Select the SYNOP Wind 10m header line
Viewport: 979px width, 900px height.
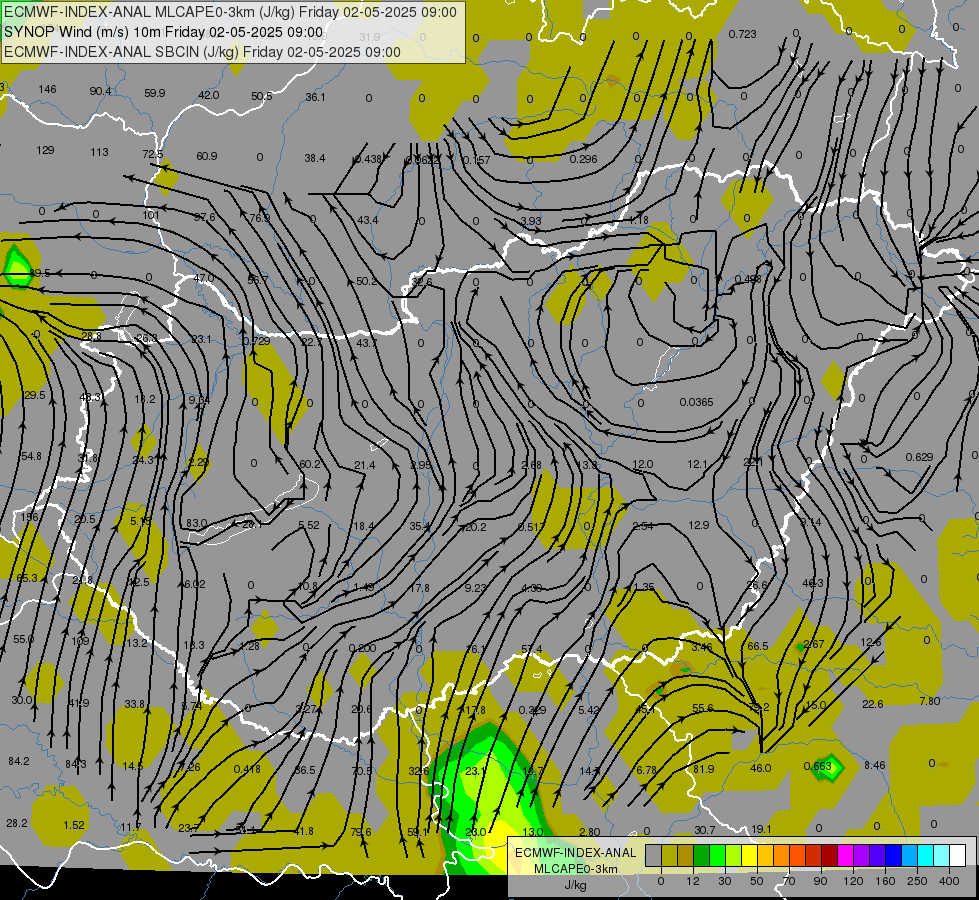coord(164,32)
